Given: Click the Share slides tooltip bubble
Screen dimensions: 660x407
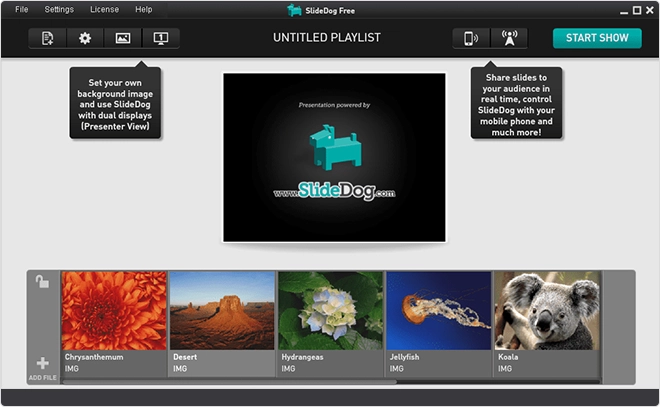Looking at the screenshot, I should [x=516, y=103].
